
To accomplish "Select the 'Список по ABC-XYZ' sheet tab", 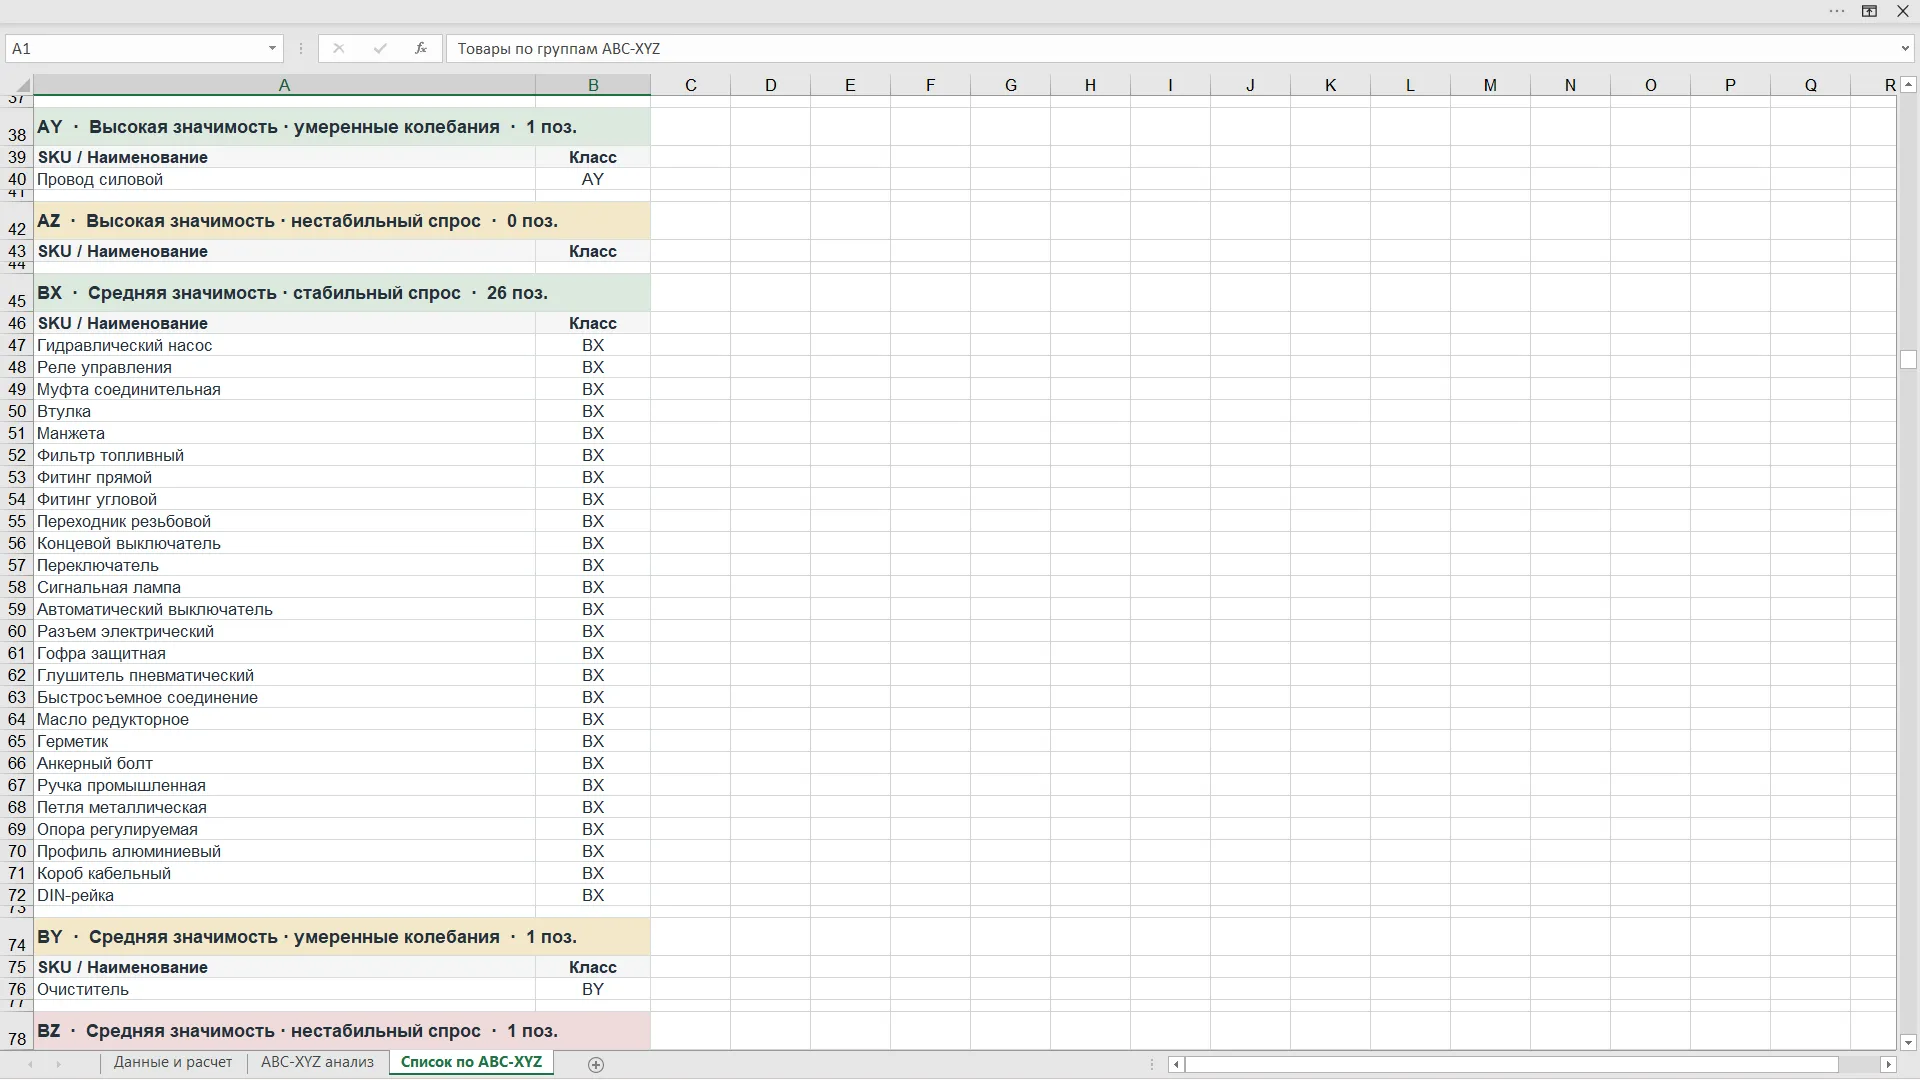I will click(x=471, y=1062).
